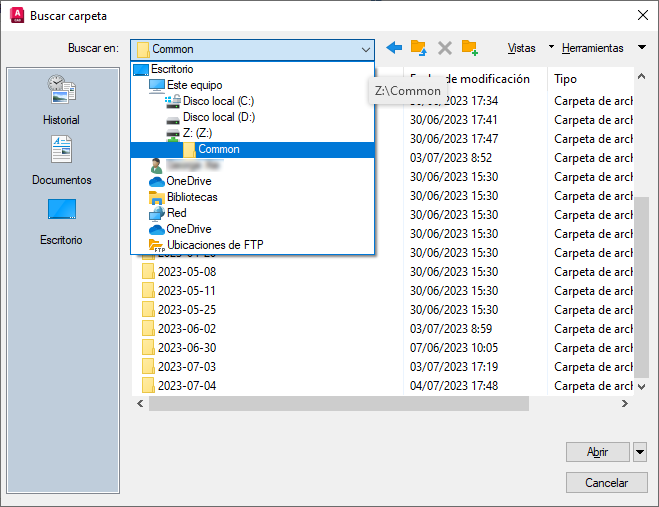Click the Abrir button

pyautogui.click(x=597, y=452)
